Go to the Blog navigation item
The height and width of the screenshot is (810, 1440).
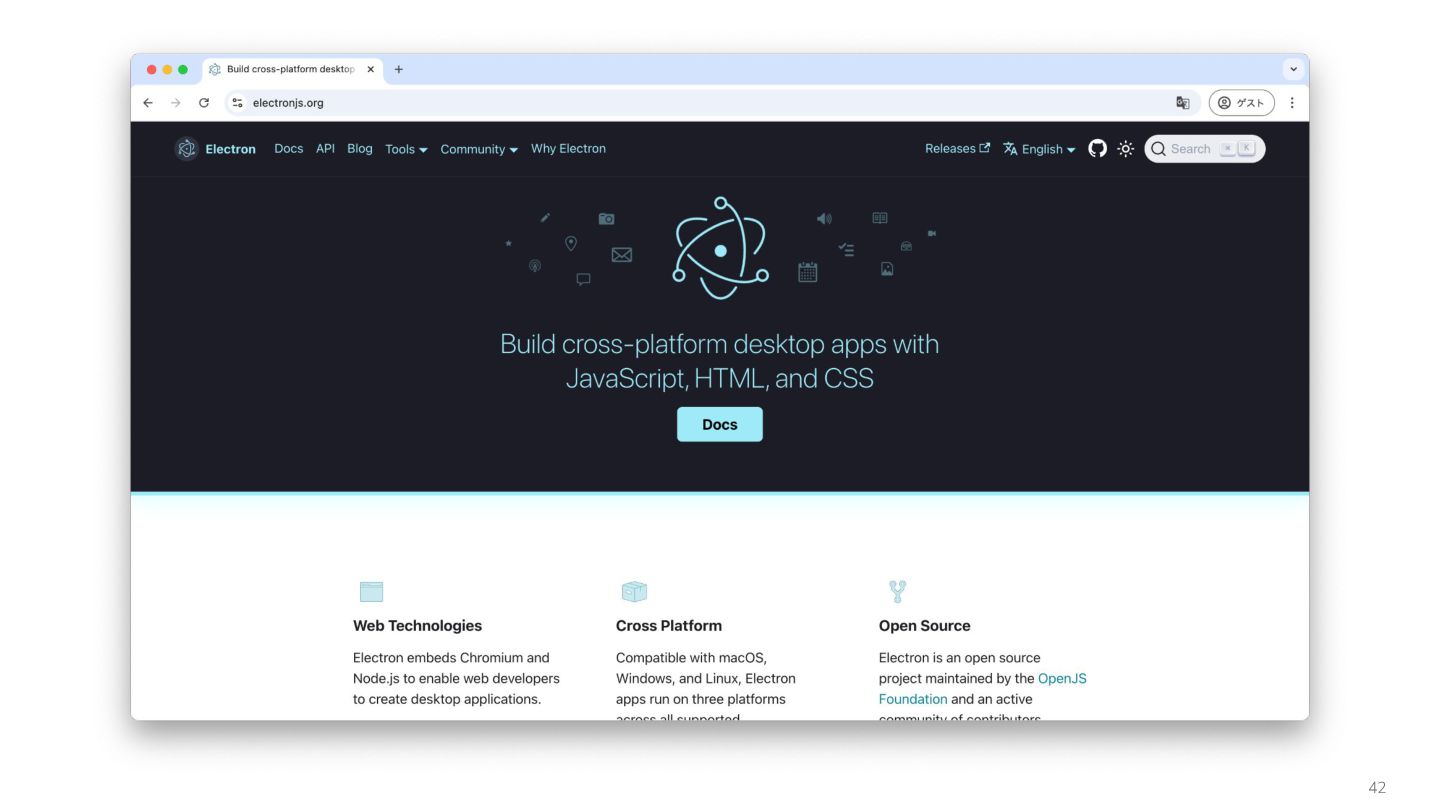(360, 148)
